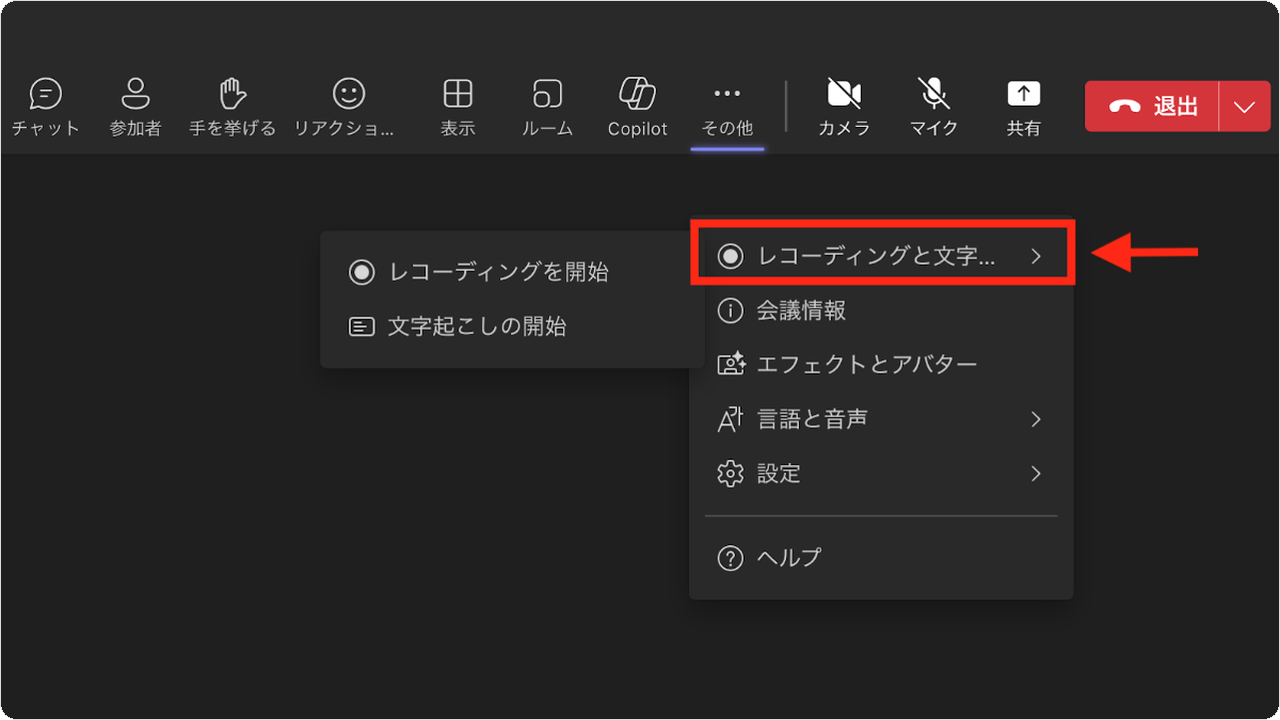
Task: Open エフェクトとアバター effects menu item
Action: [881, 364]
